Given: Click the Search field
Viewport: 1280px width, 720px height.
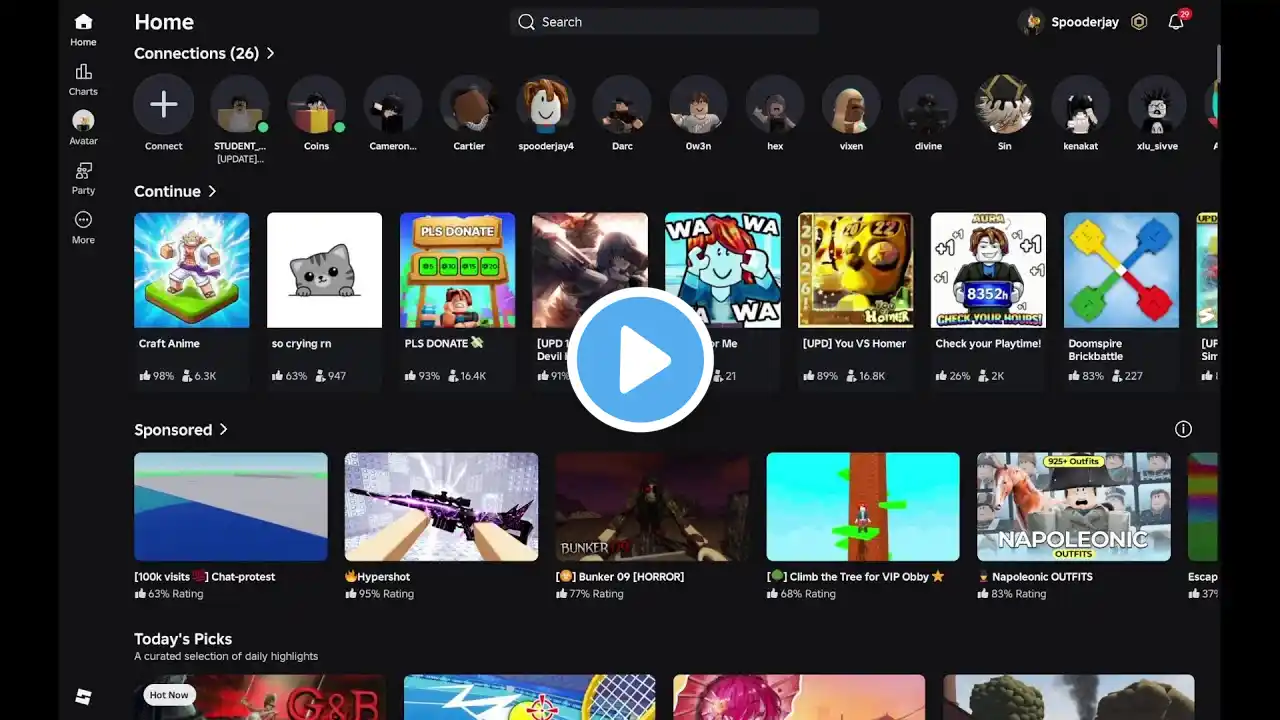Looking at the screenshot, I should (x=664, y=22).
